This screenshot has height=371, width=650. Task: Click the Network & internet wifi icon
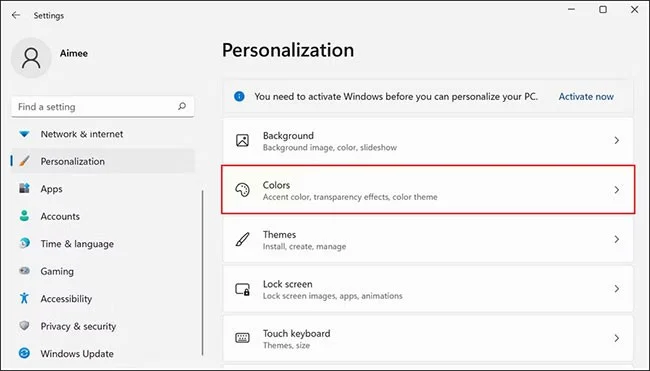pos(24,134)
